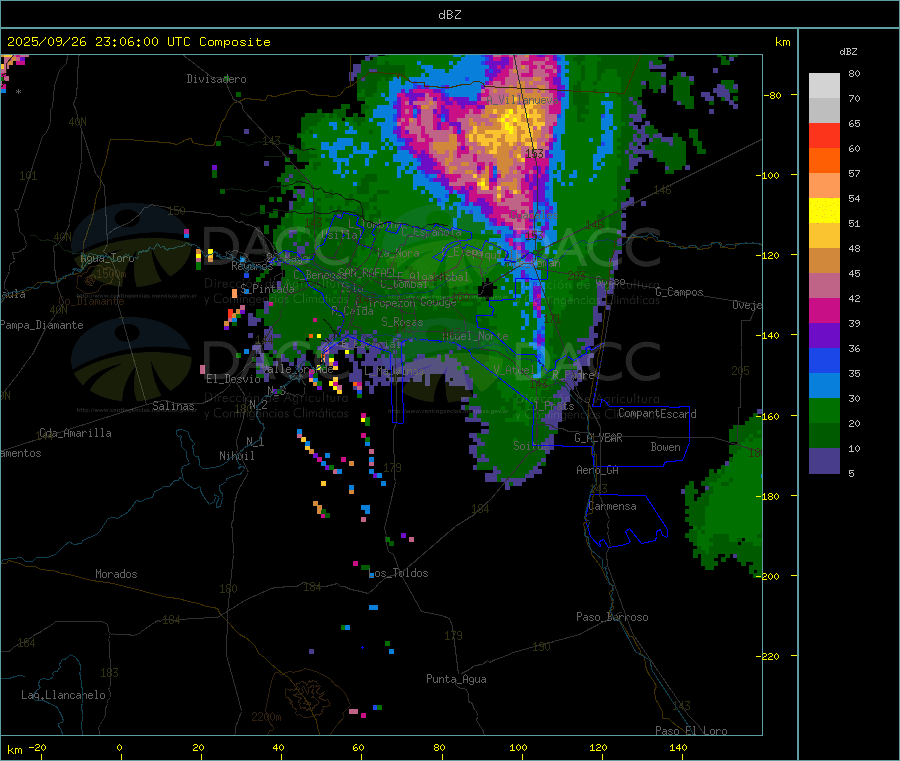Click the Paso_Barroso map label
The image size is (900, 761).
pyautogui.click(x=612, y=617)
